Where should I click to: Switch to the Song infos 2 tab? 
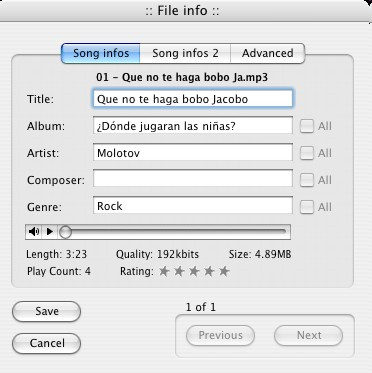[x=185, y=53]
